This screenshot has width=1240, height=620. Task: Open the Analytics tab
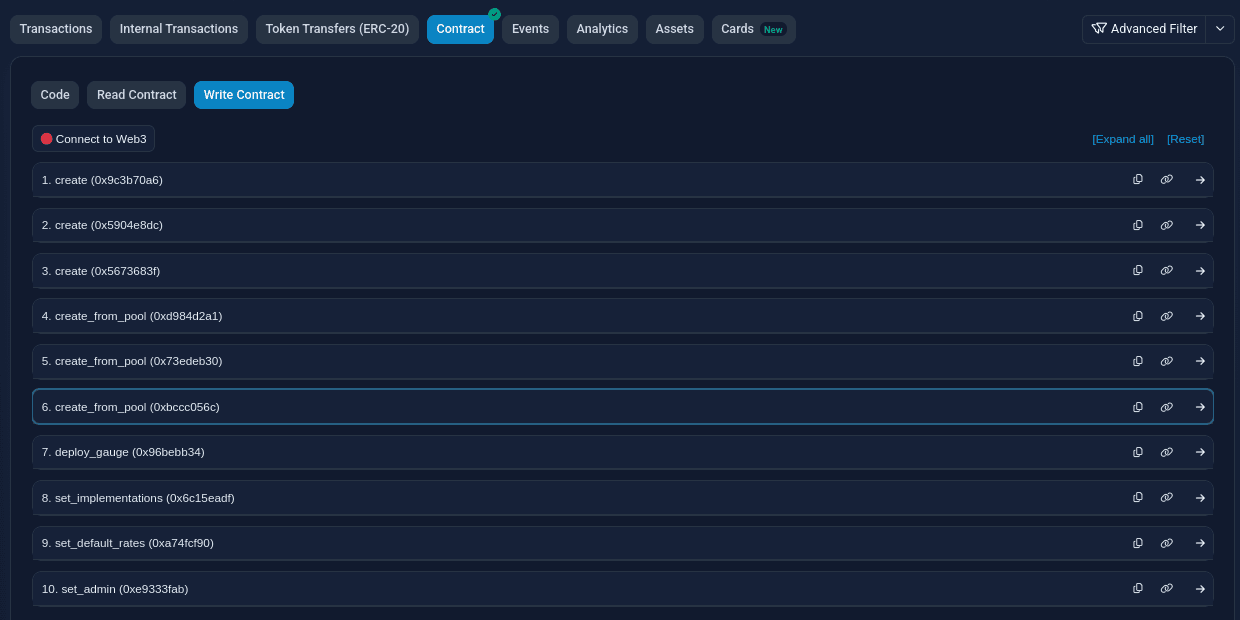[x=602, y=29]
